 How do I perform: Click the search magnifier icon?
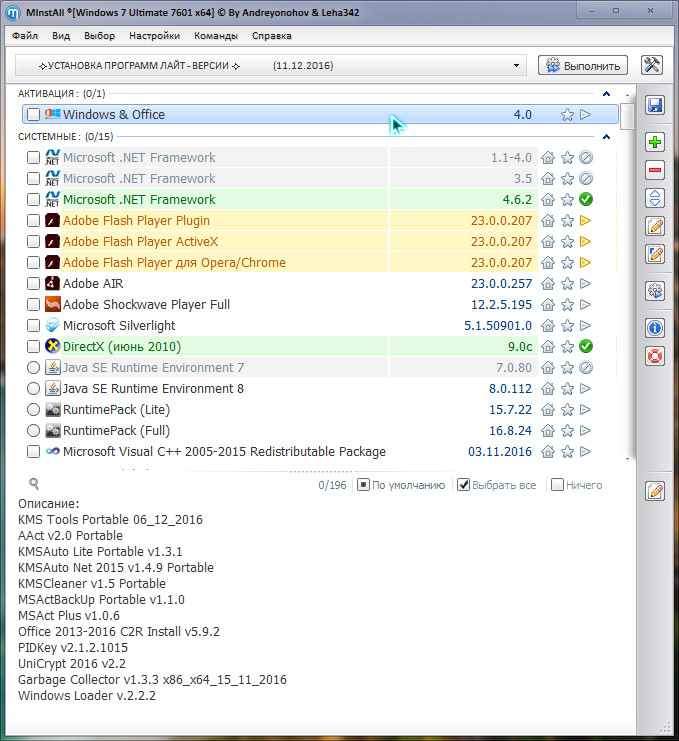click(x=34, y=483)
